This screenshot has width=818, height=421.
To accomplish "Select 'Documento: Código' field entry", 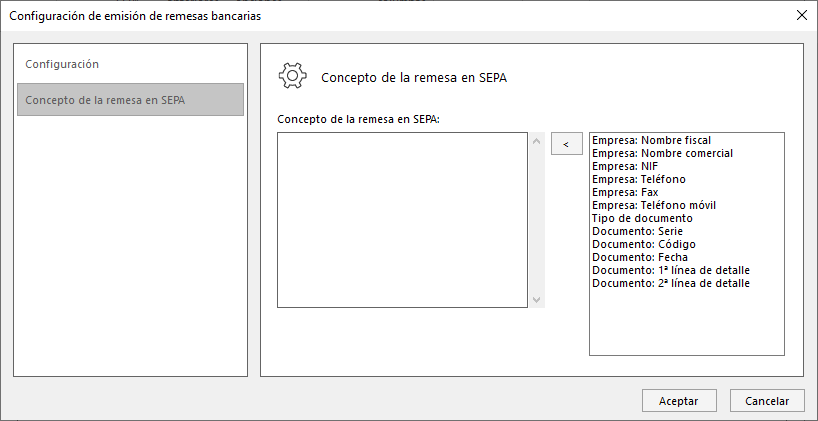I will (644, 244).
